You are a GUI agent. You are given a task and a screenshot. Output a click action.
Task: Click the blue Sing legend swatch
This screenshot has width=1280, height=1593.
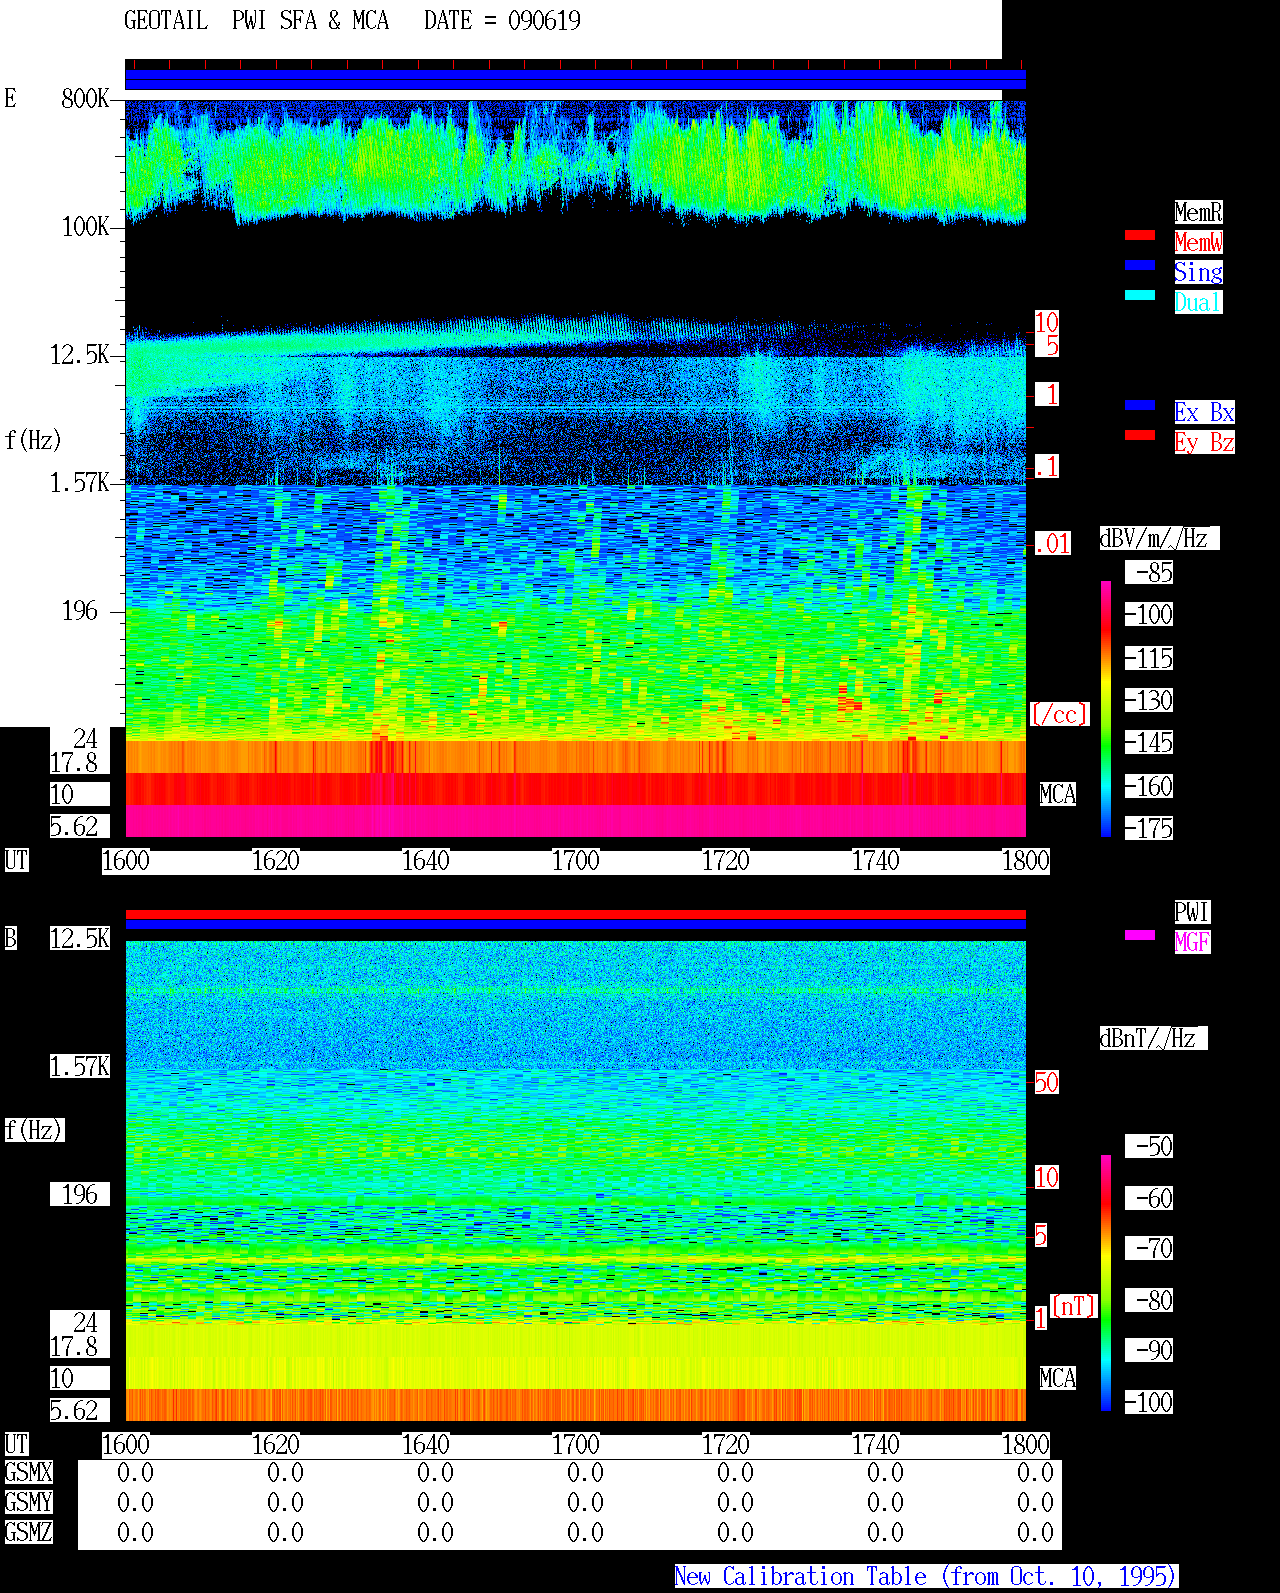[x=1140, y=265]
